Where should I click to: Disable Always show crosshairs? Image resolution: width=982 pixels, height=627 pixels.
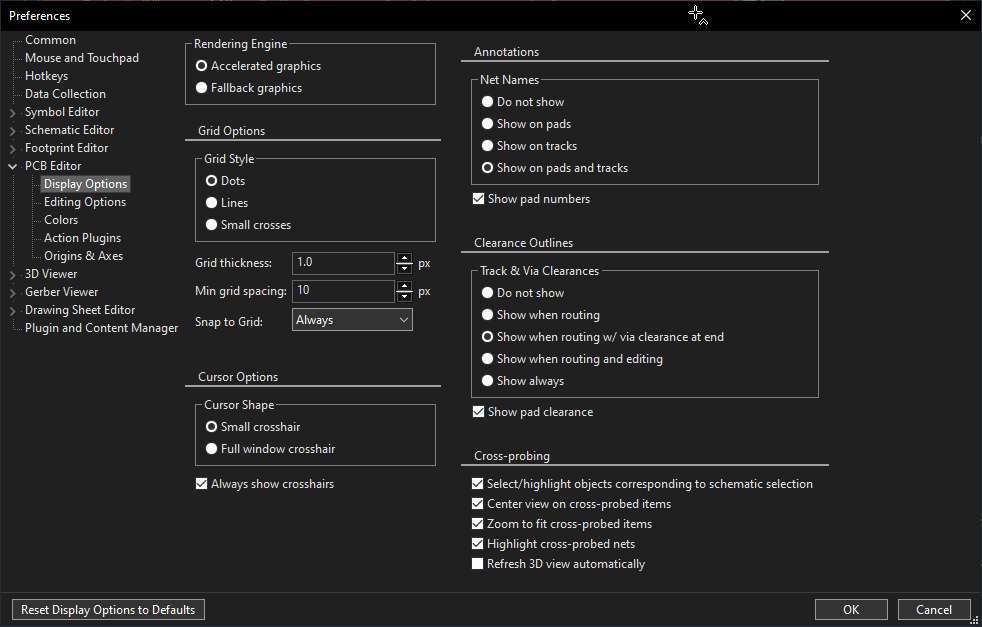tap(202, 483)
